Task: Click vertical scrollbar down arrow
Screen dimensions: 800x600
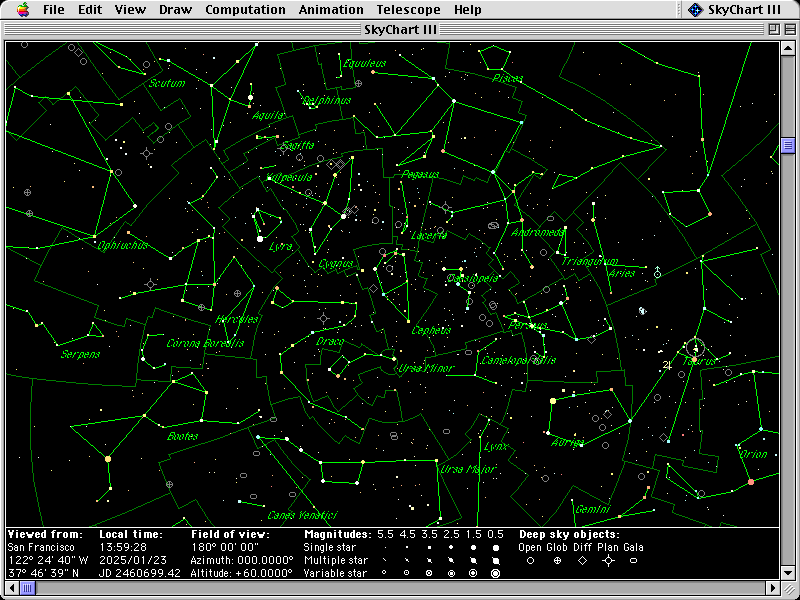Action: tap(788, 572)
